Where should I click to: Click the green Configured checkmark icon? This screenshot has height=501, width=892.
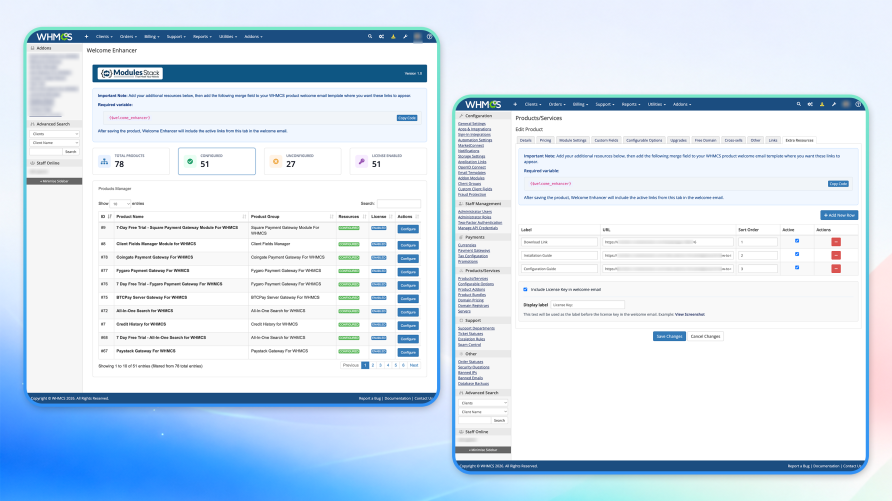[190, 162]
